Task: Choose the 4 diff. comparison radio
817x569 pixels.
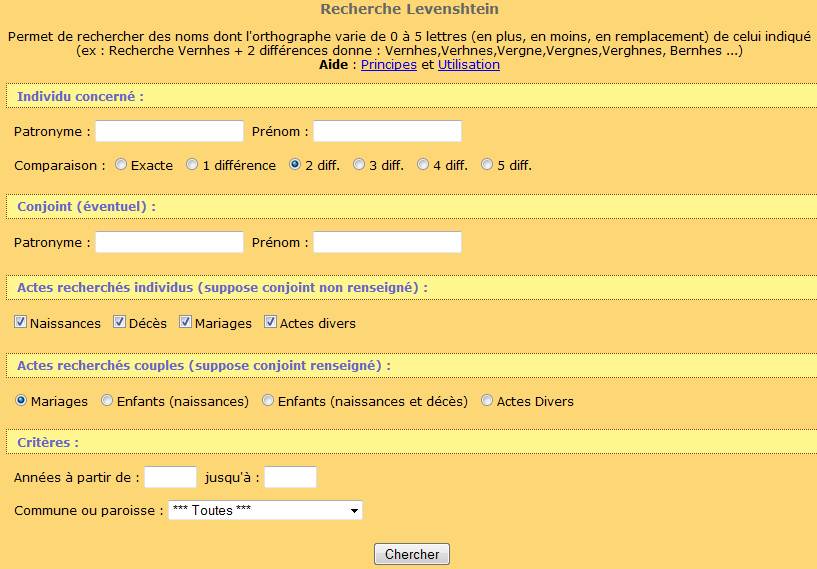Action: [x=423, y=165]
